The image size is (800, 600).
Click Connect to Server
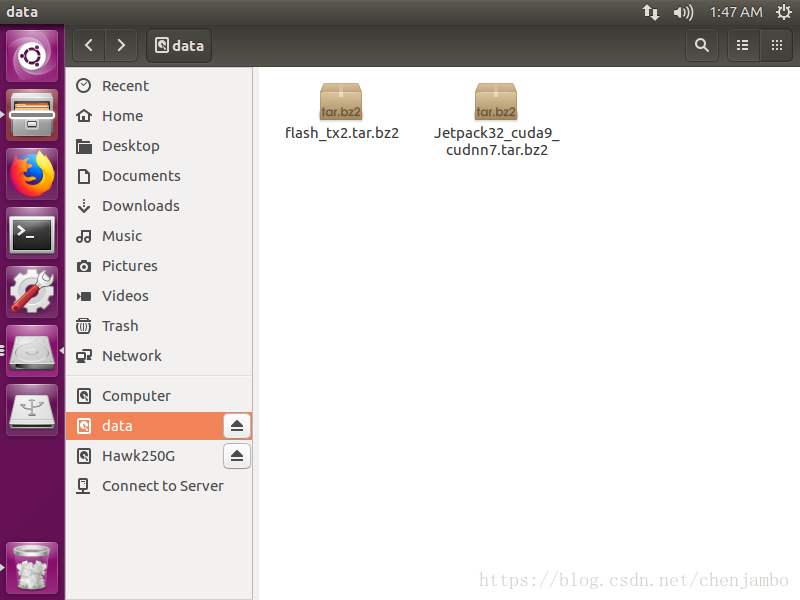[x=159, y=486]
